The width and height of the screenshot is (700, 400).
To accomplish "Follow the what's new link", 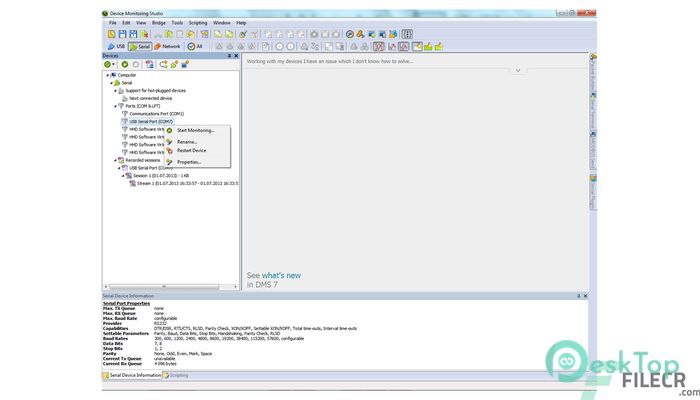I will click(x=281, y=275).
